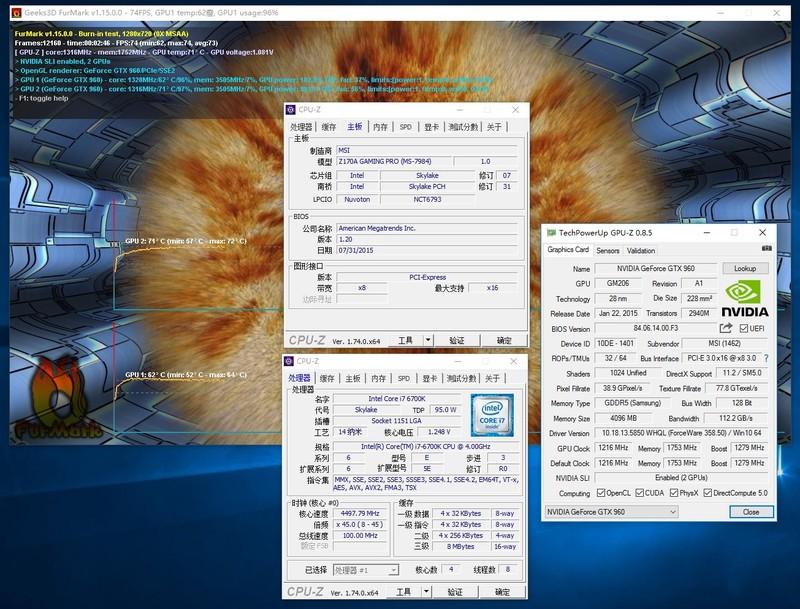Click the Lookup button in GPU-Z
Image resolution: width=800 pixels, height=609 pixels.
745,268
